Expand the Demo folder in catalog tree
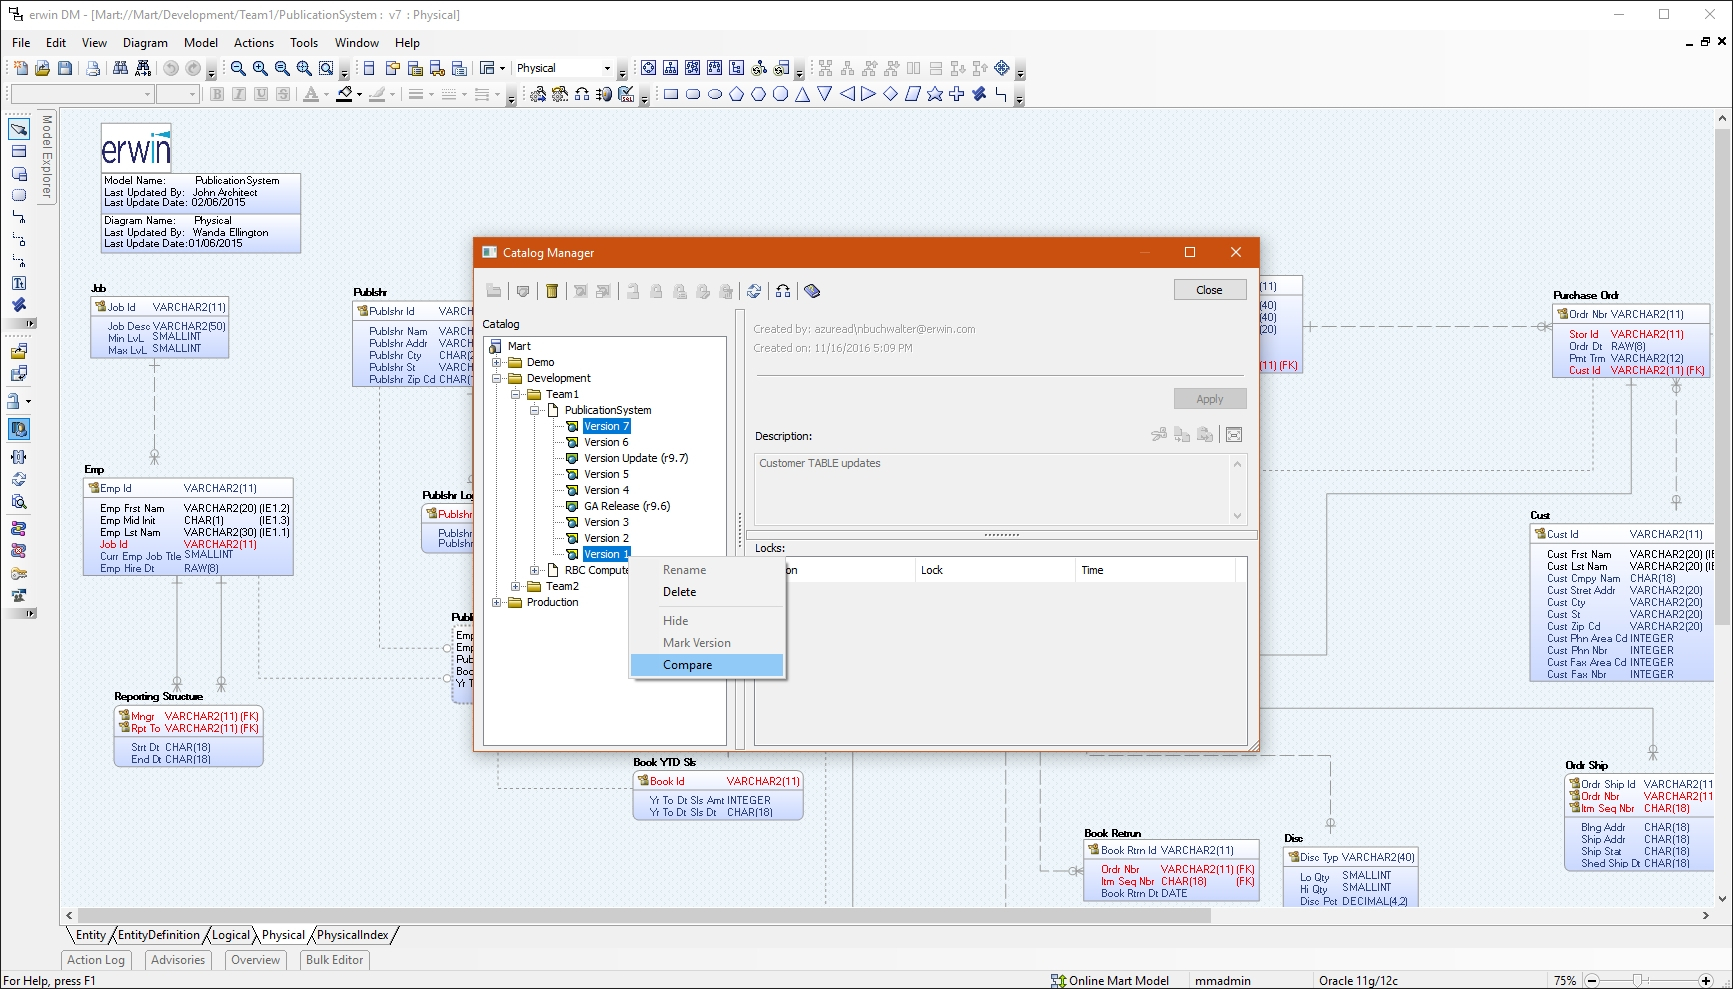This screenshot has height=989, width=1733. 497,363
